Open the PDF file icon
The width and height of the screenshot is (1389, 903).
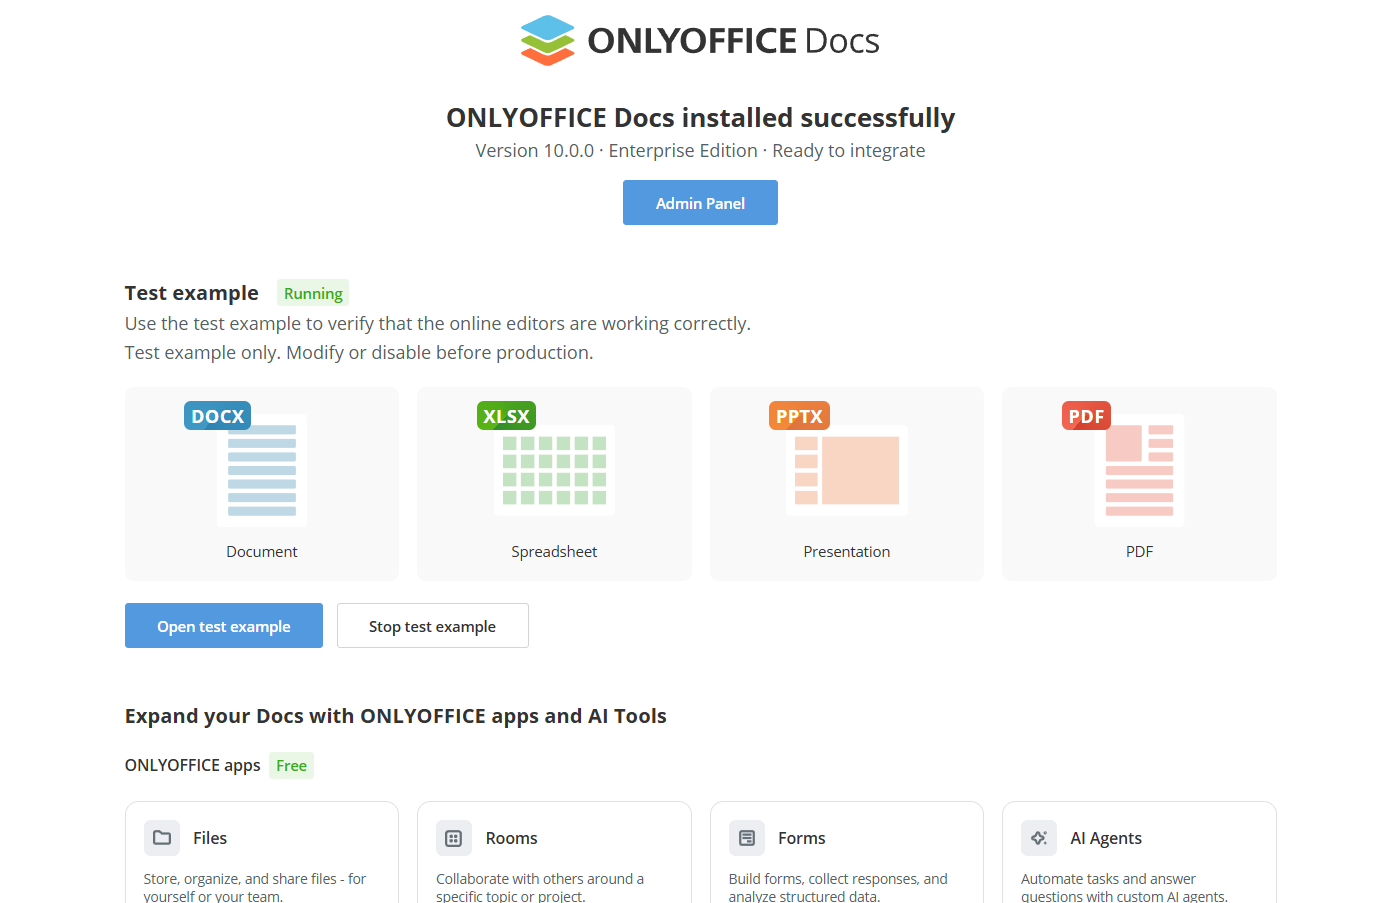pos(1123,464)
